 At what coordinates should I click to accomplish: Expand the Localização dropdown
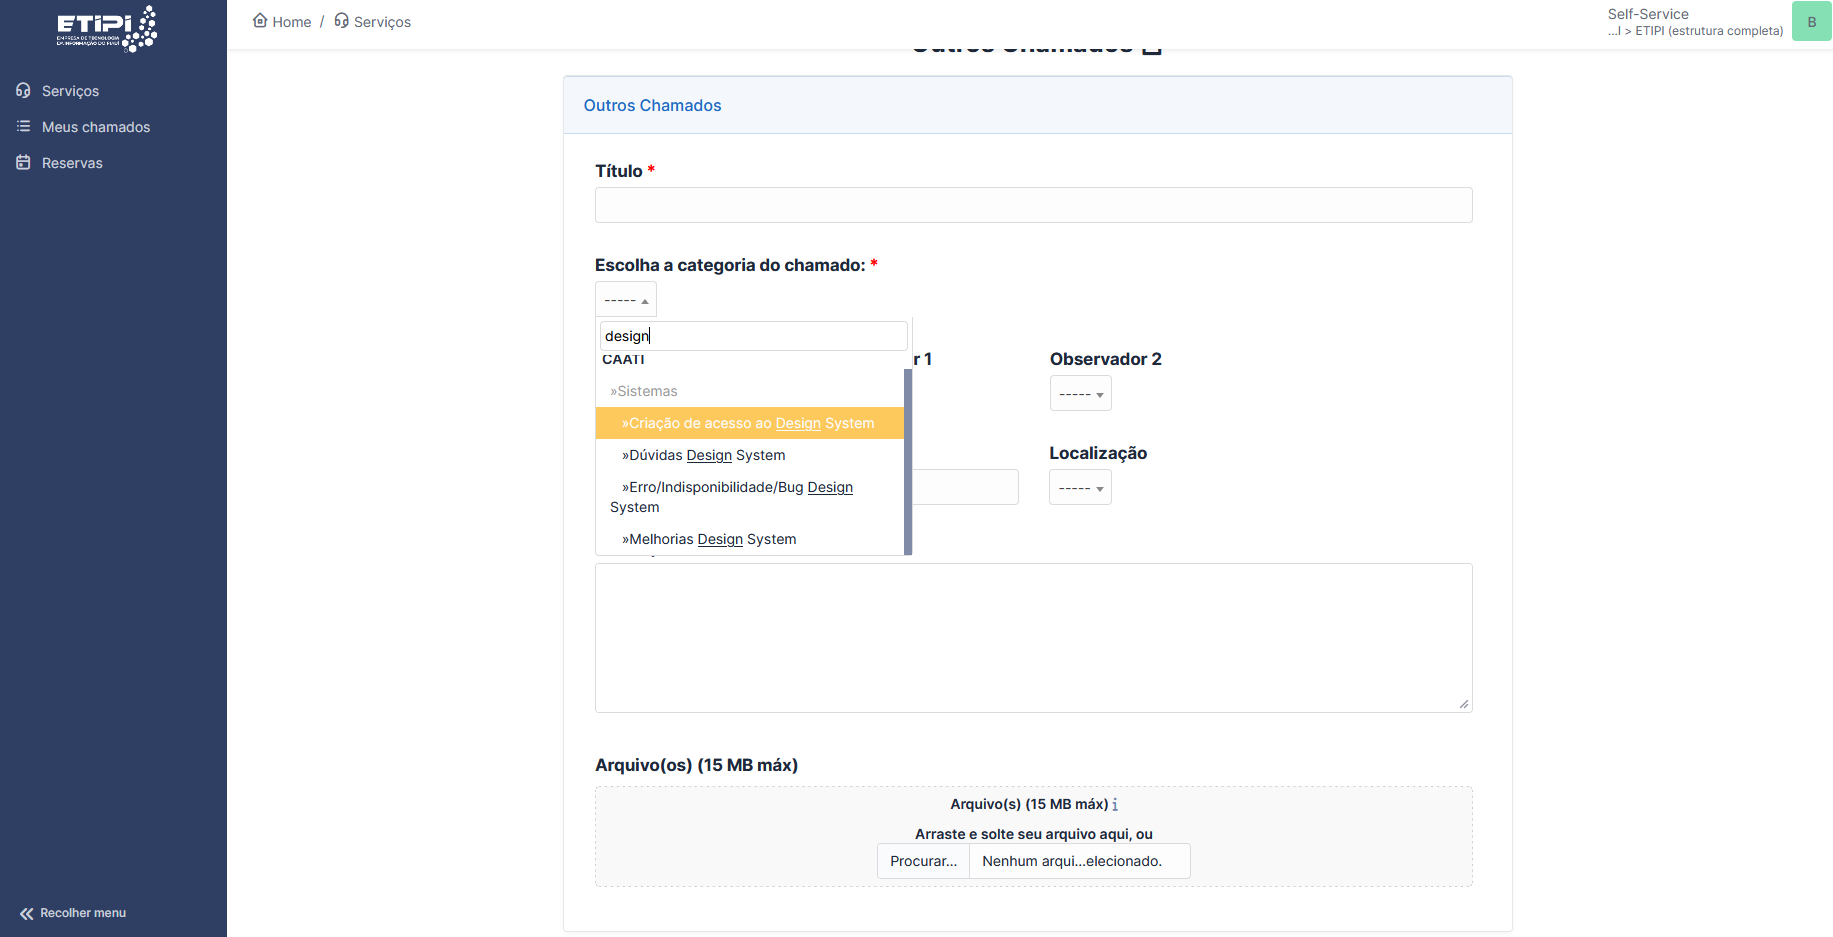[x=1080, y=488]
